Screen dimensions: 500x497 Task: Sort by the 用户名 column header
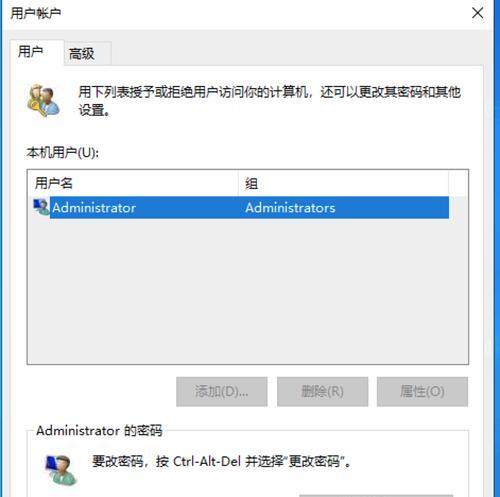(133, 183)
